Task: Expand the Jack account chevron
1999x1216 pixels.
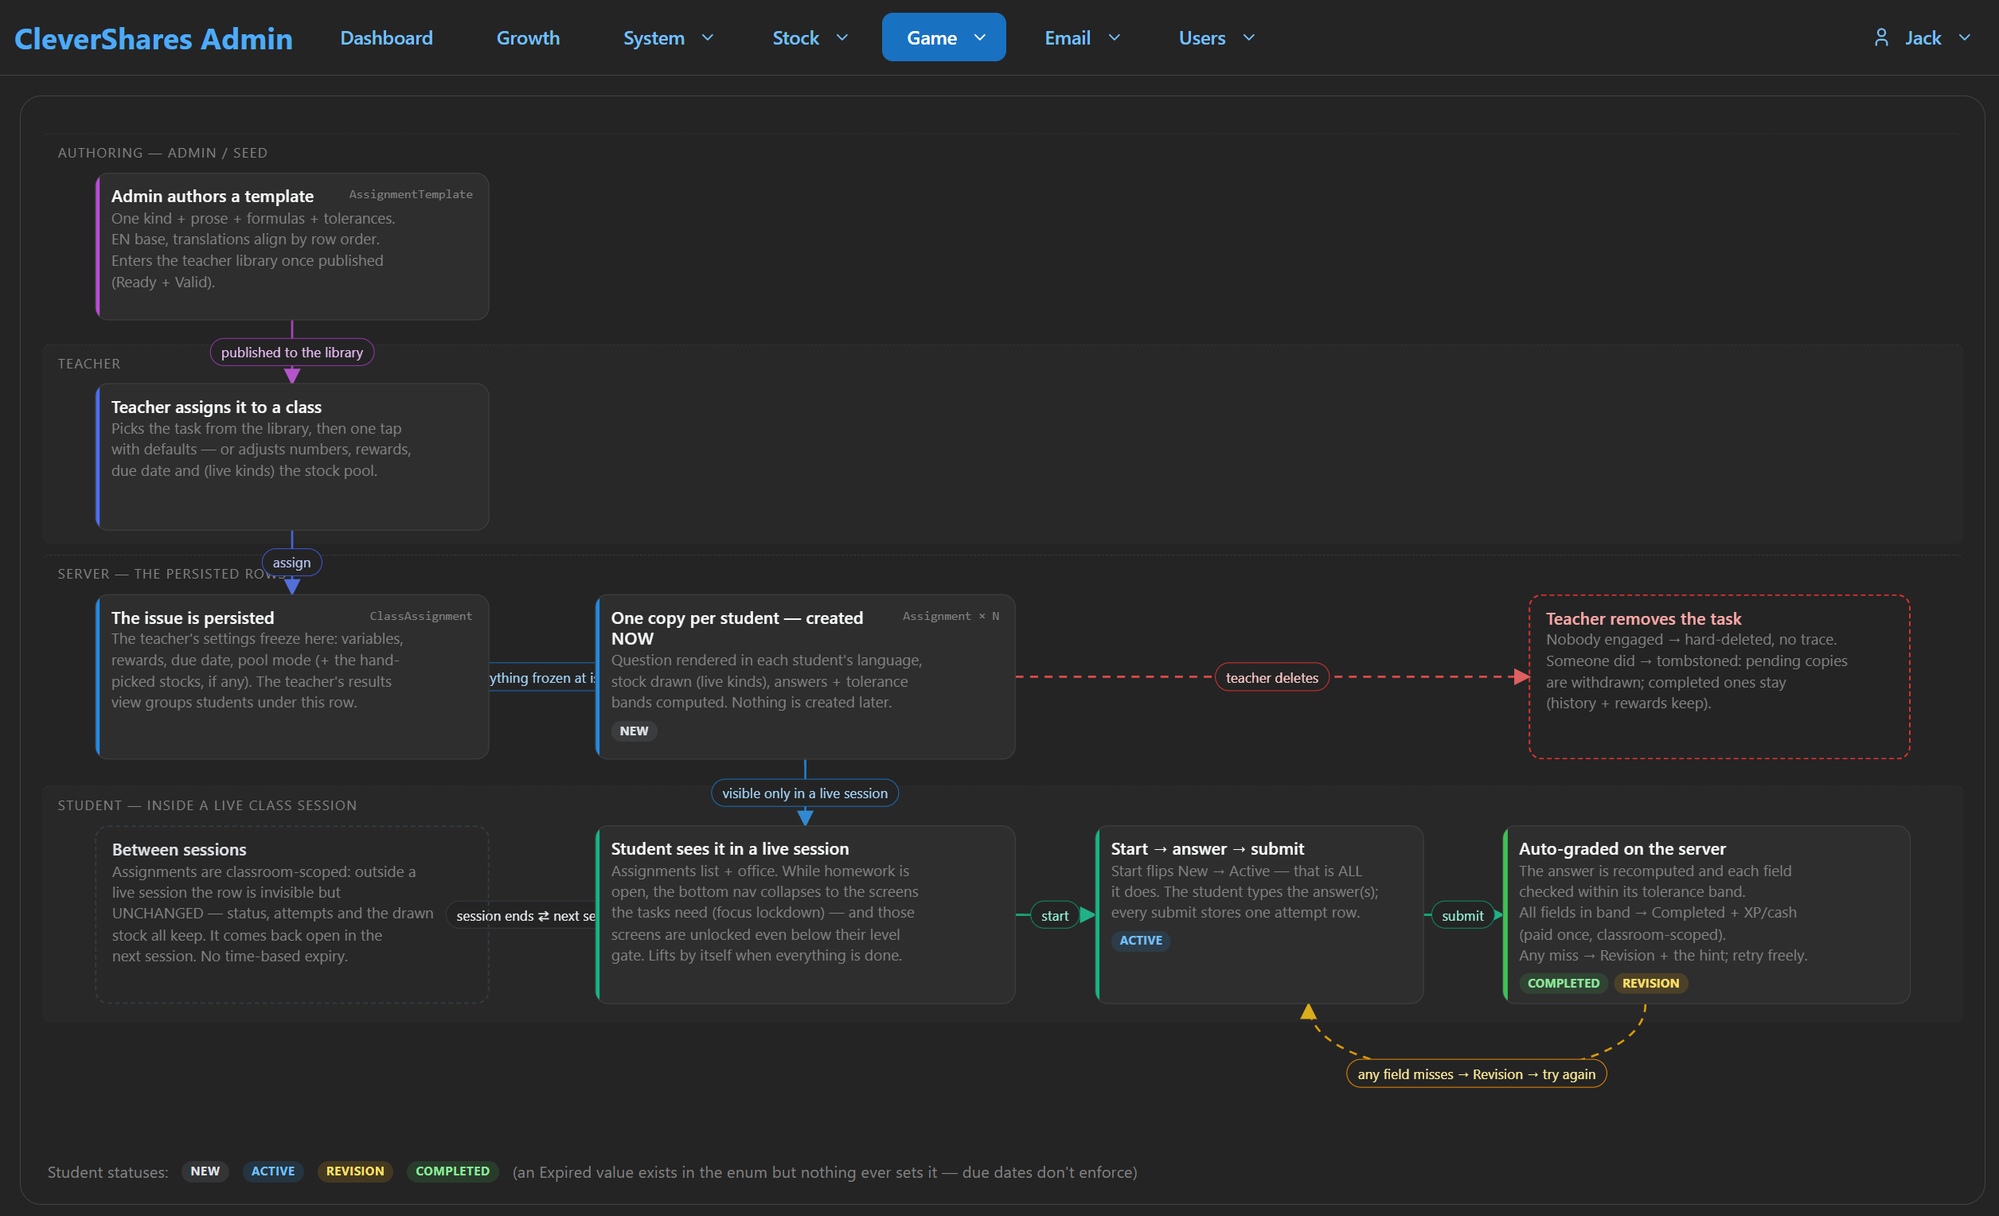Action: point(1965,38)
